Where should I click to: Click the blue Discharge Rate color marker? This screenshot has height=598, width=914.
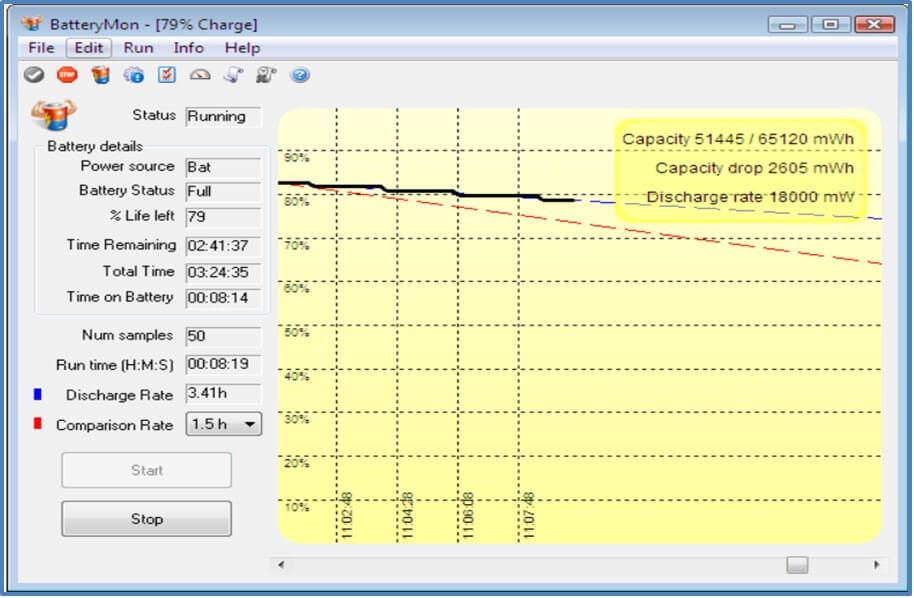coord(38,395)
